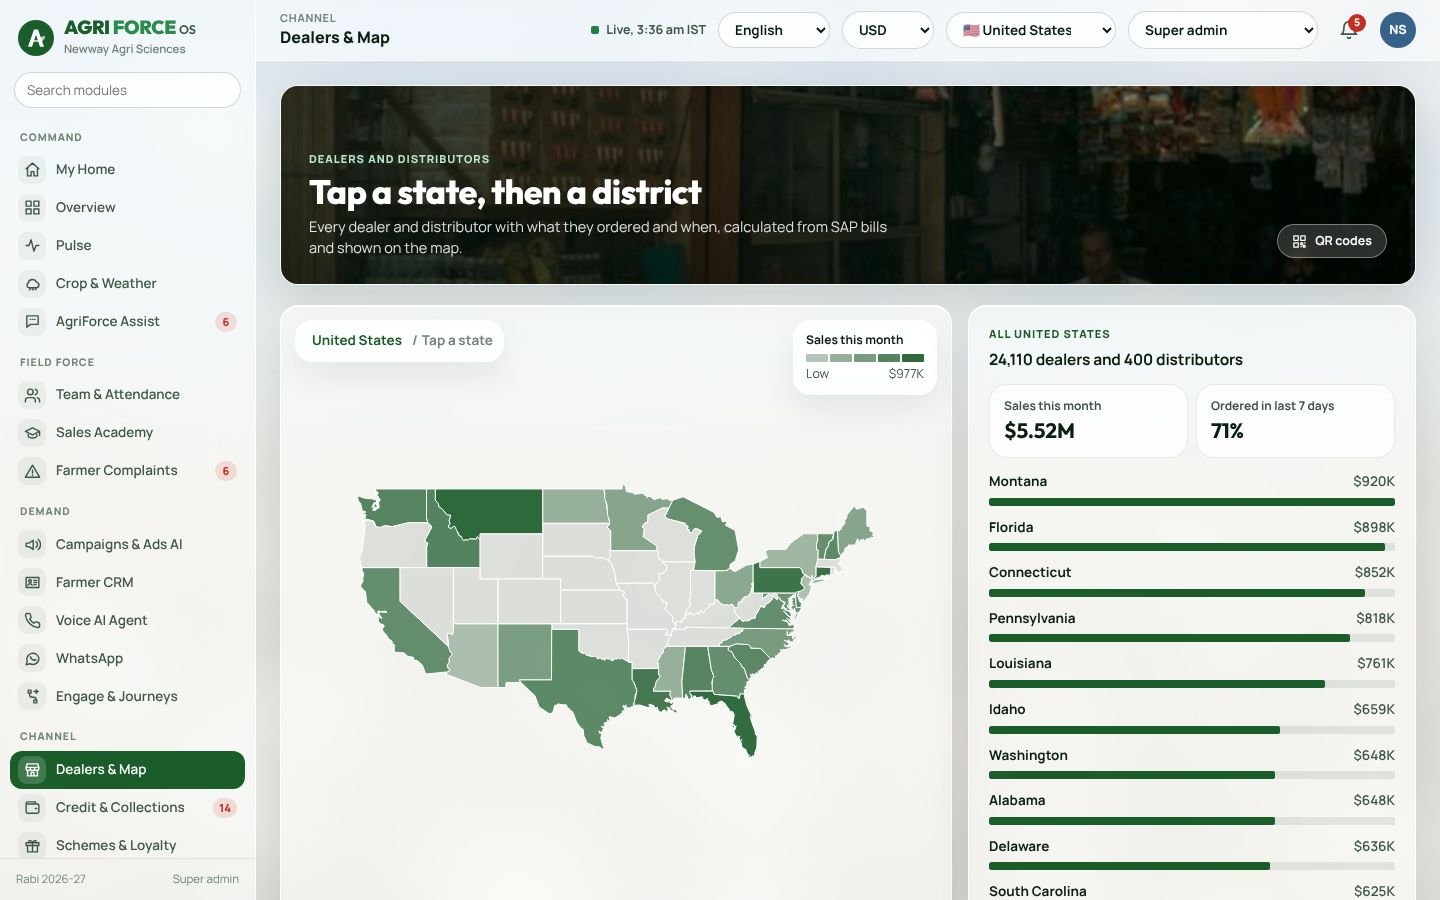Open the WhatsApp icon
This screenshot has height=900, width=1440.
33,659
